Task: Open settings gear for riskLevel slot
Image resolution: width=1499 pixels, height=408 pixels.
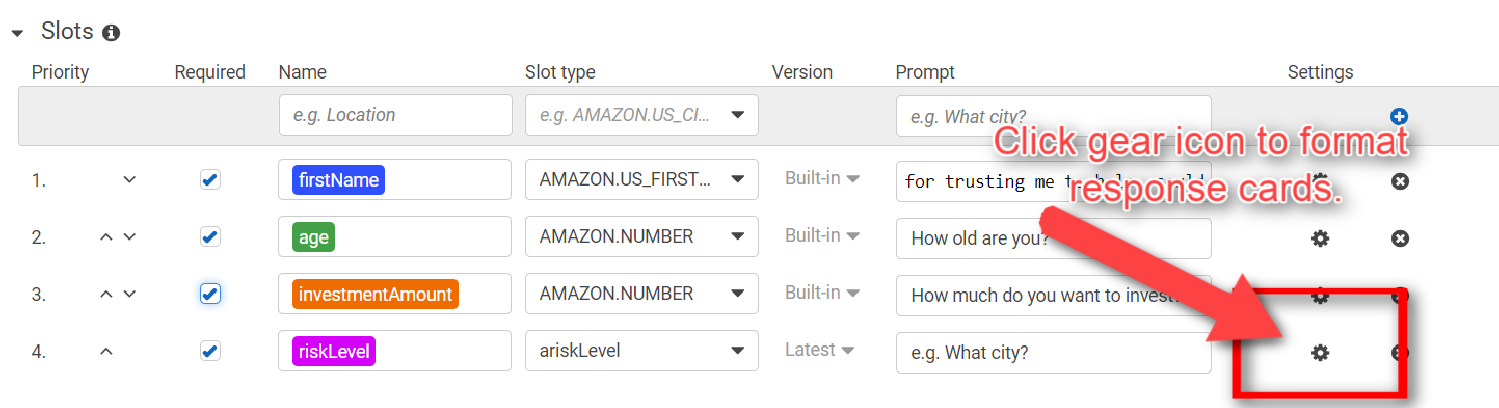Action: (x=1320, y=352)
